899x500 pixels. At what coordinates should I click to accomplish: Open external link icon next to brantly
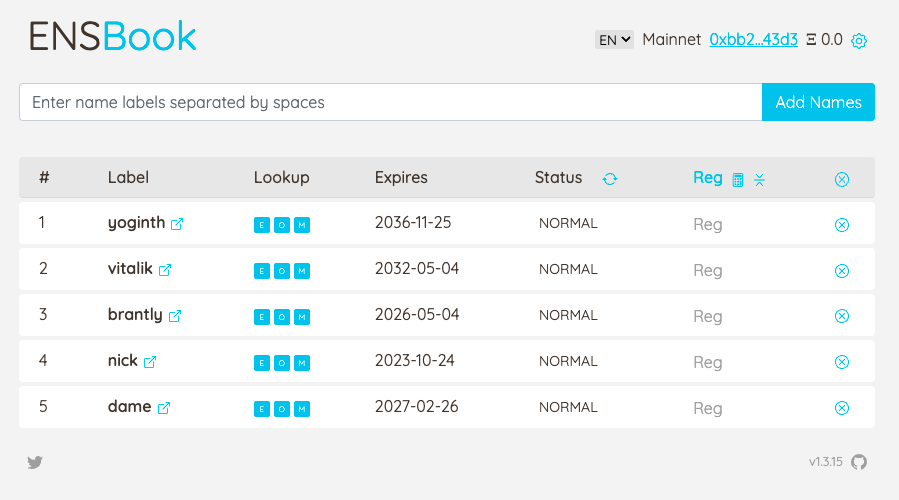click(x=175, y=315)
